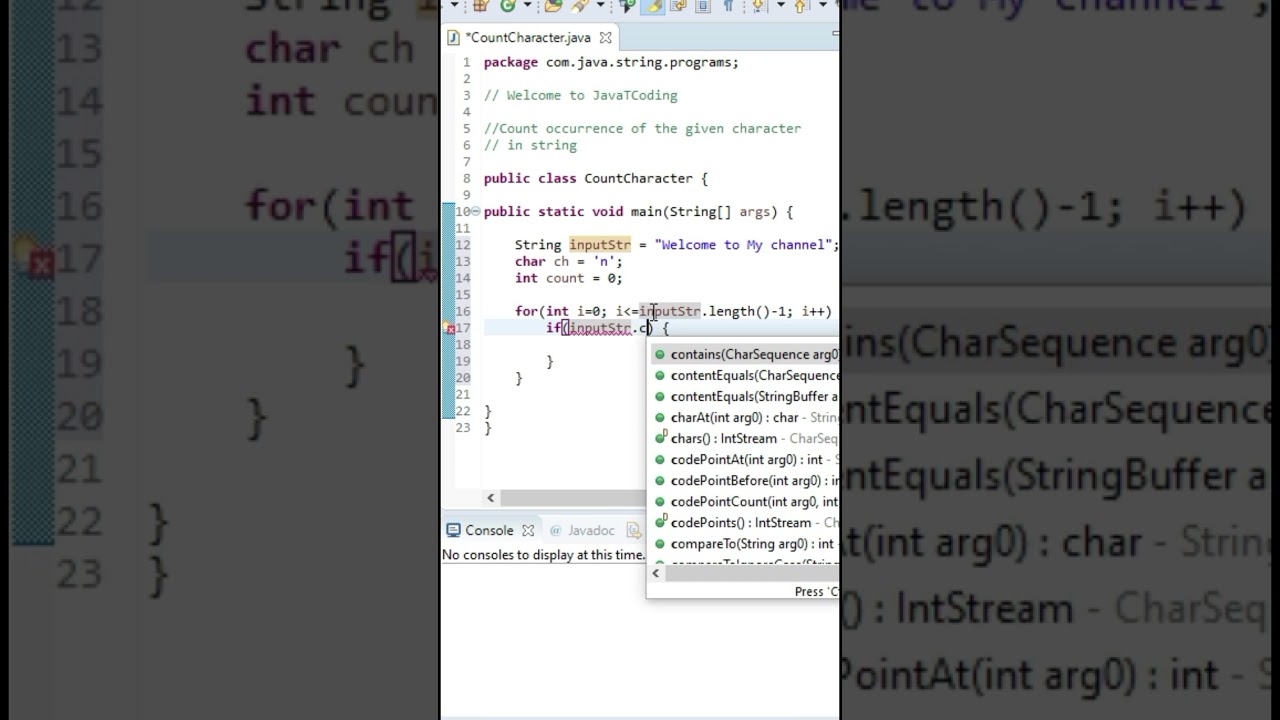Toggle the Java editor breadcrumb
The width and height of the screenshot is (1280, 720).
coord(627,5)
